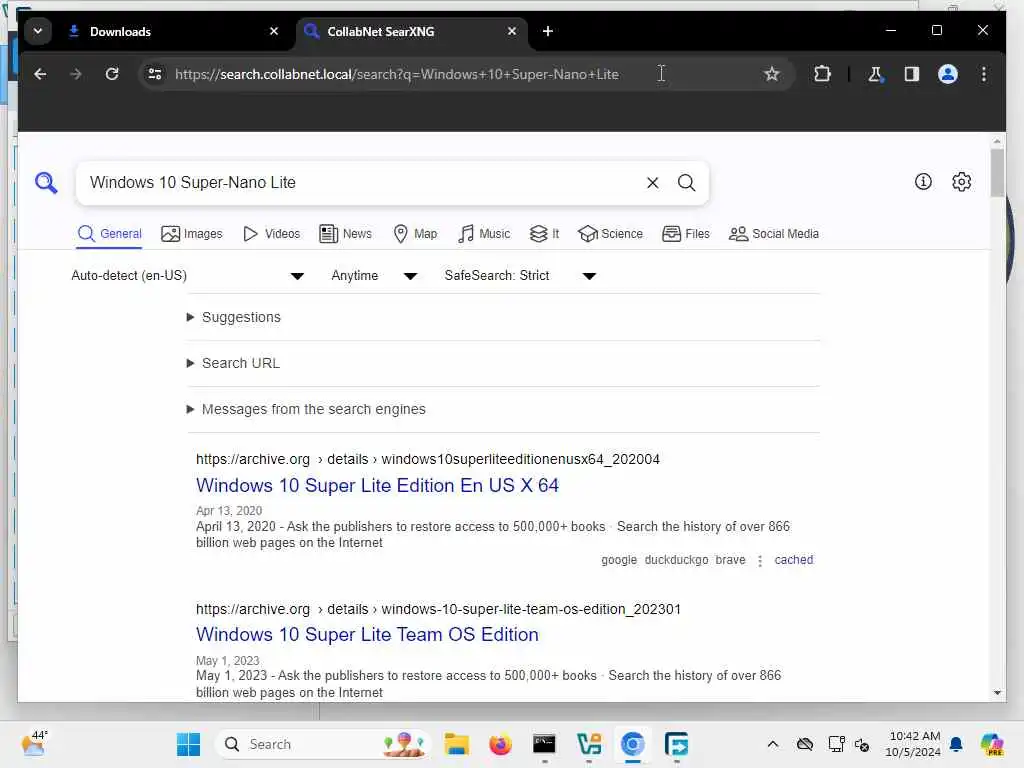The height and width of the screenshot is (768, 1024).
Task: Open the tab search dropdown
Action: (x=38, y=31)
